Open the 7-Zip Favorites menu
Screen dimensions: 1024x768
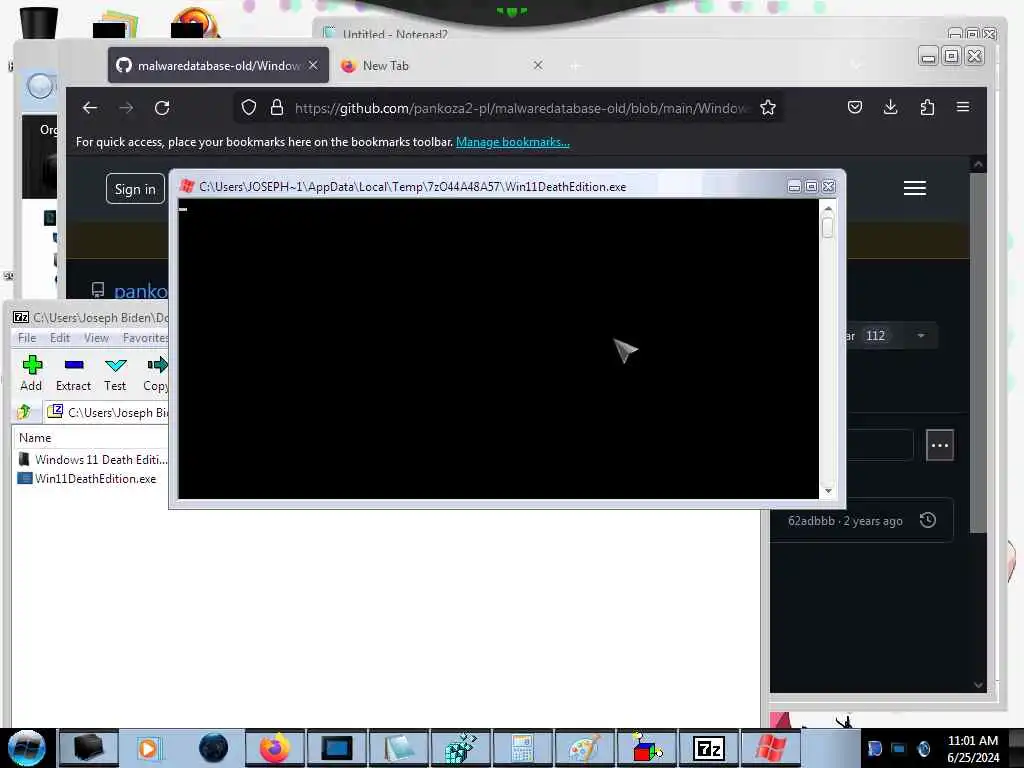click(x=145, y=338)
